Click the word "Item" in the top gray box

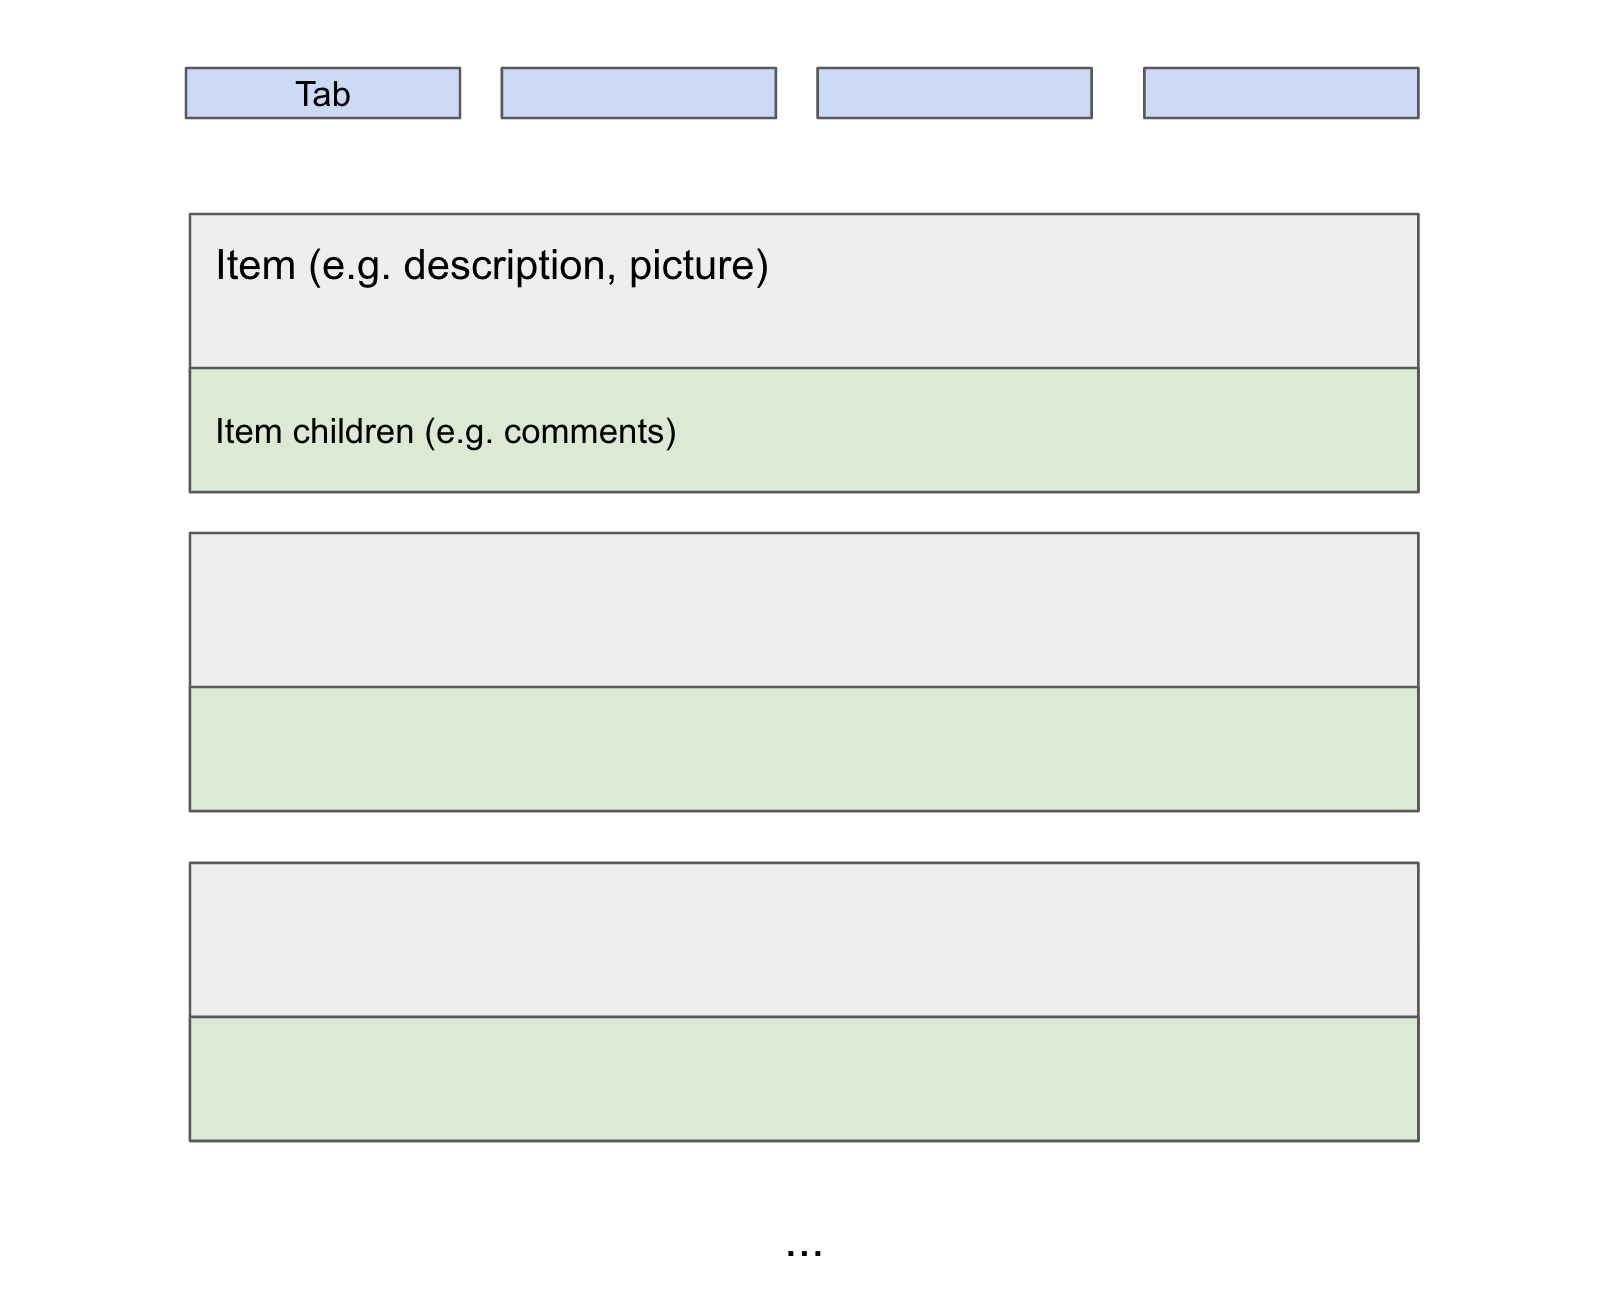[256, 266]
